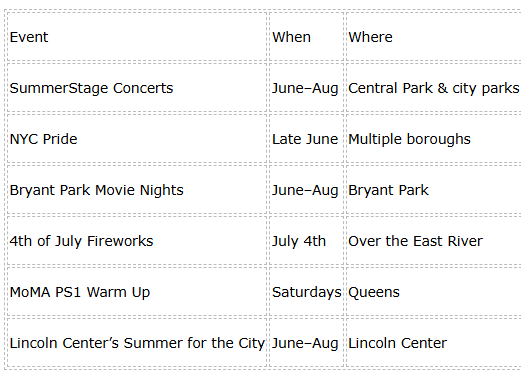The image size is (521, 374).
Task: Click the When column header
Action: pos(306,37)
